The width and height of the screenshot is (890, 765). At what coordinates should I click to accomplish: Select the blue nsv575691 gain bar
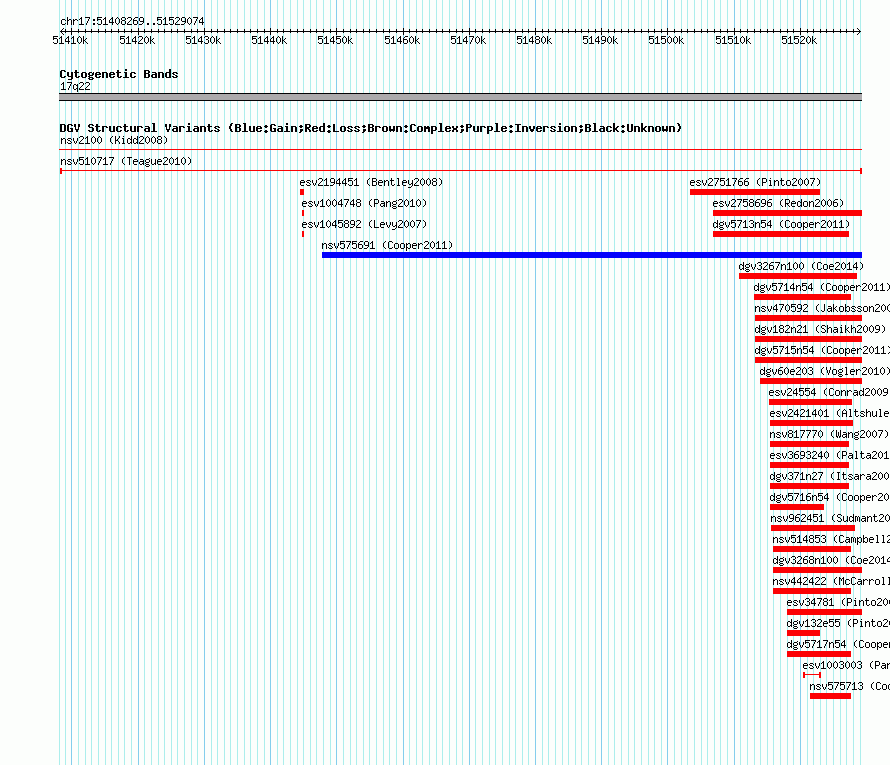click(591, 255)
